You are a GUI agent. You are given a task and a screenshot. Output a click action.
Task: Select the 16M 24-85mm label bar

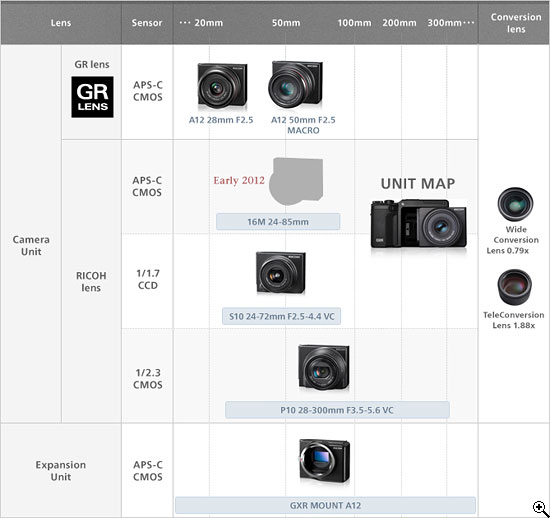coord(278,222)
